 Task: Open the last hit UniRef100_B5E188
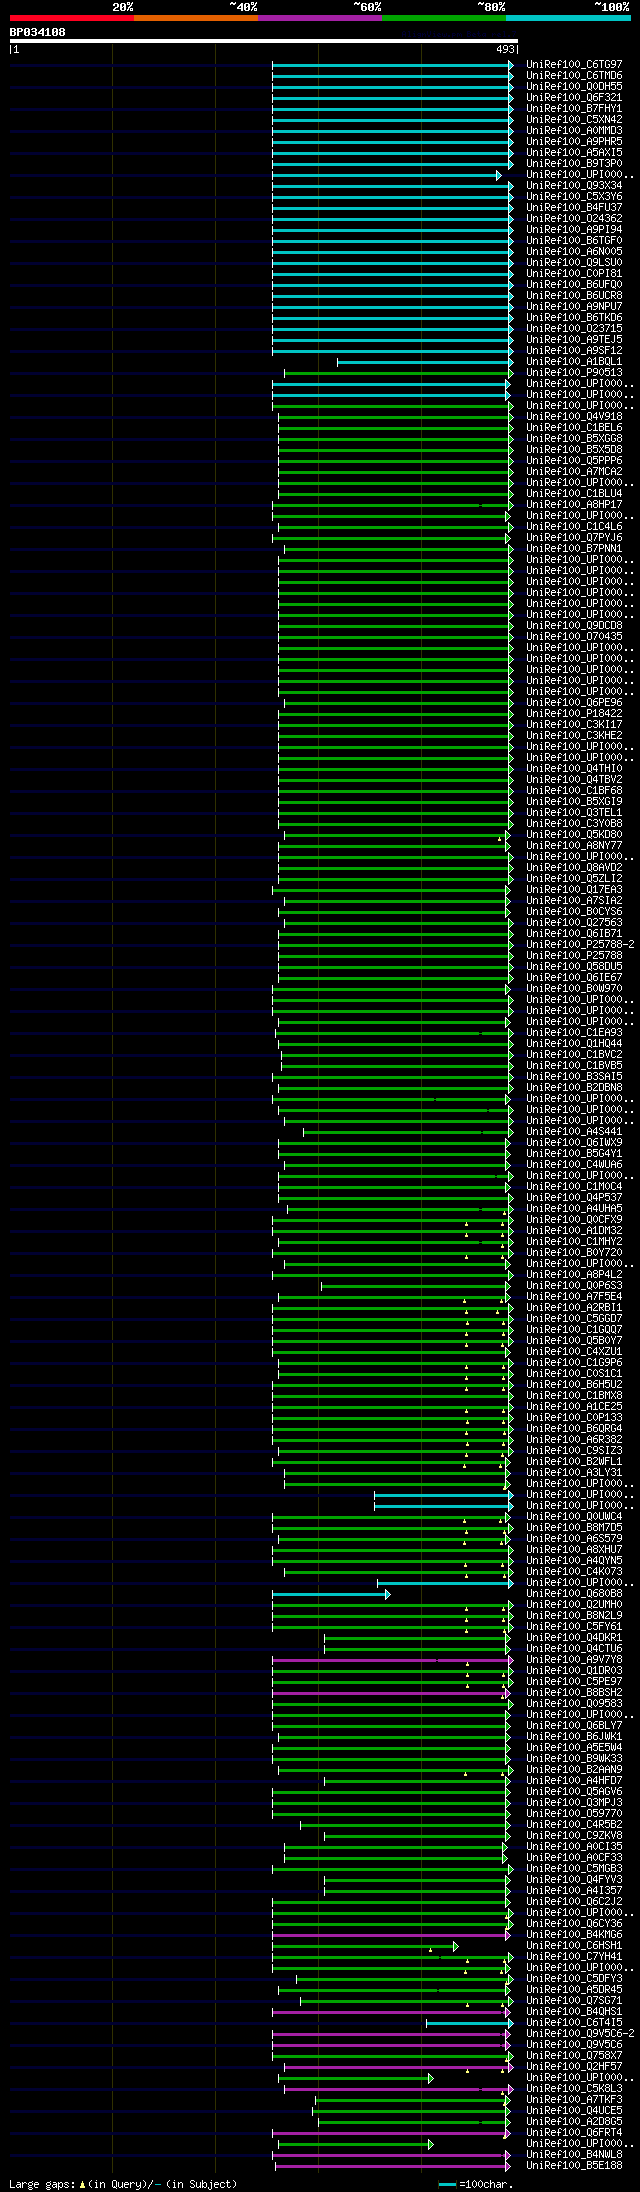(574, 2166)
